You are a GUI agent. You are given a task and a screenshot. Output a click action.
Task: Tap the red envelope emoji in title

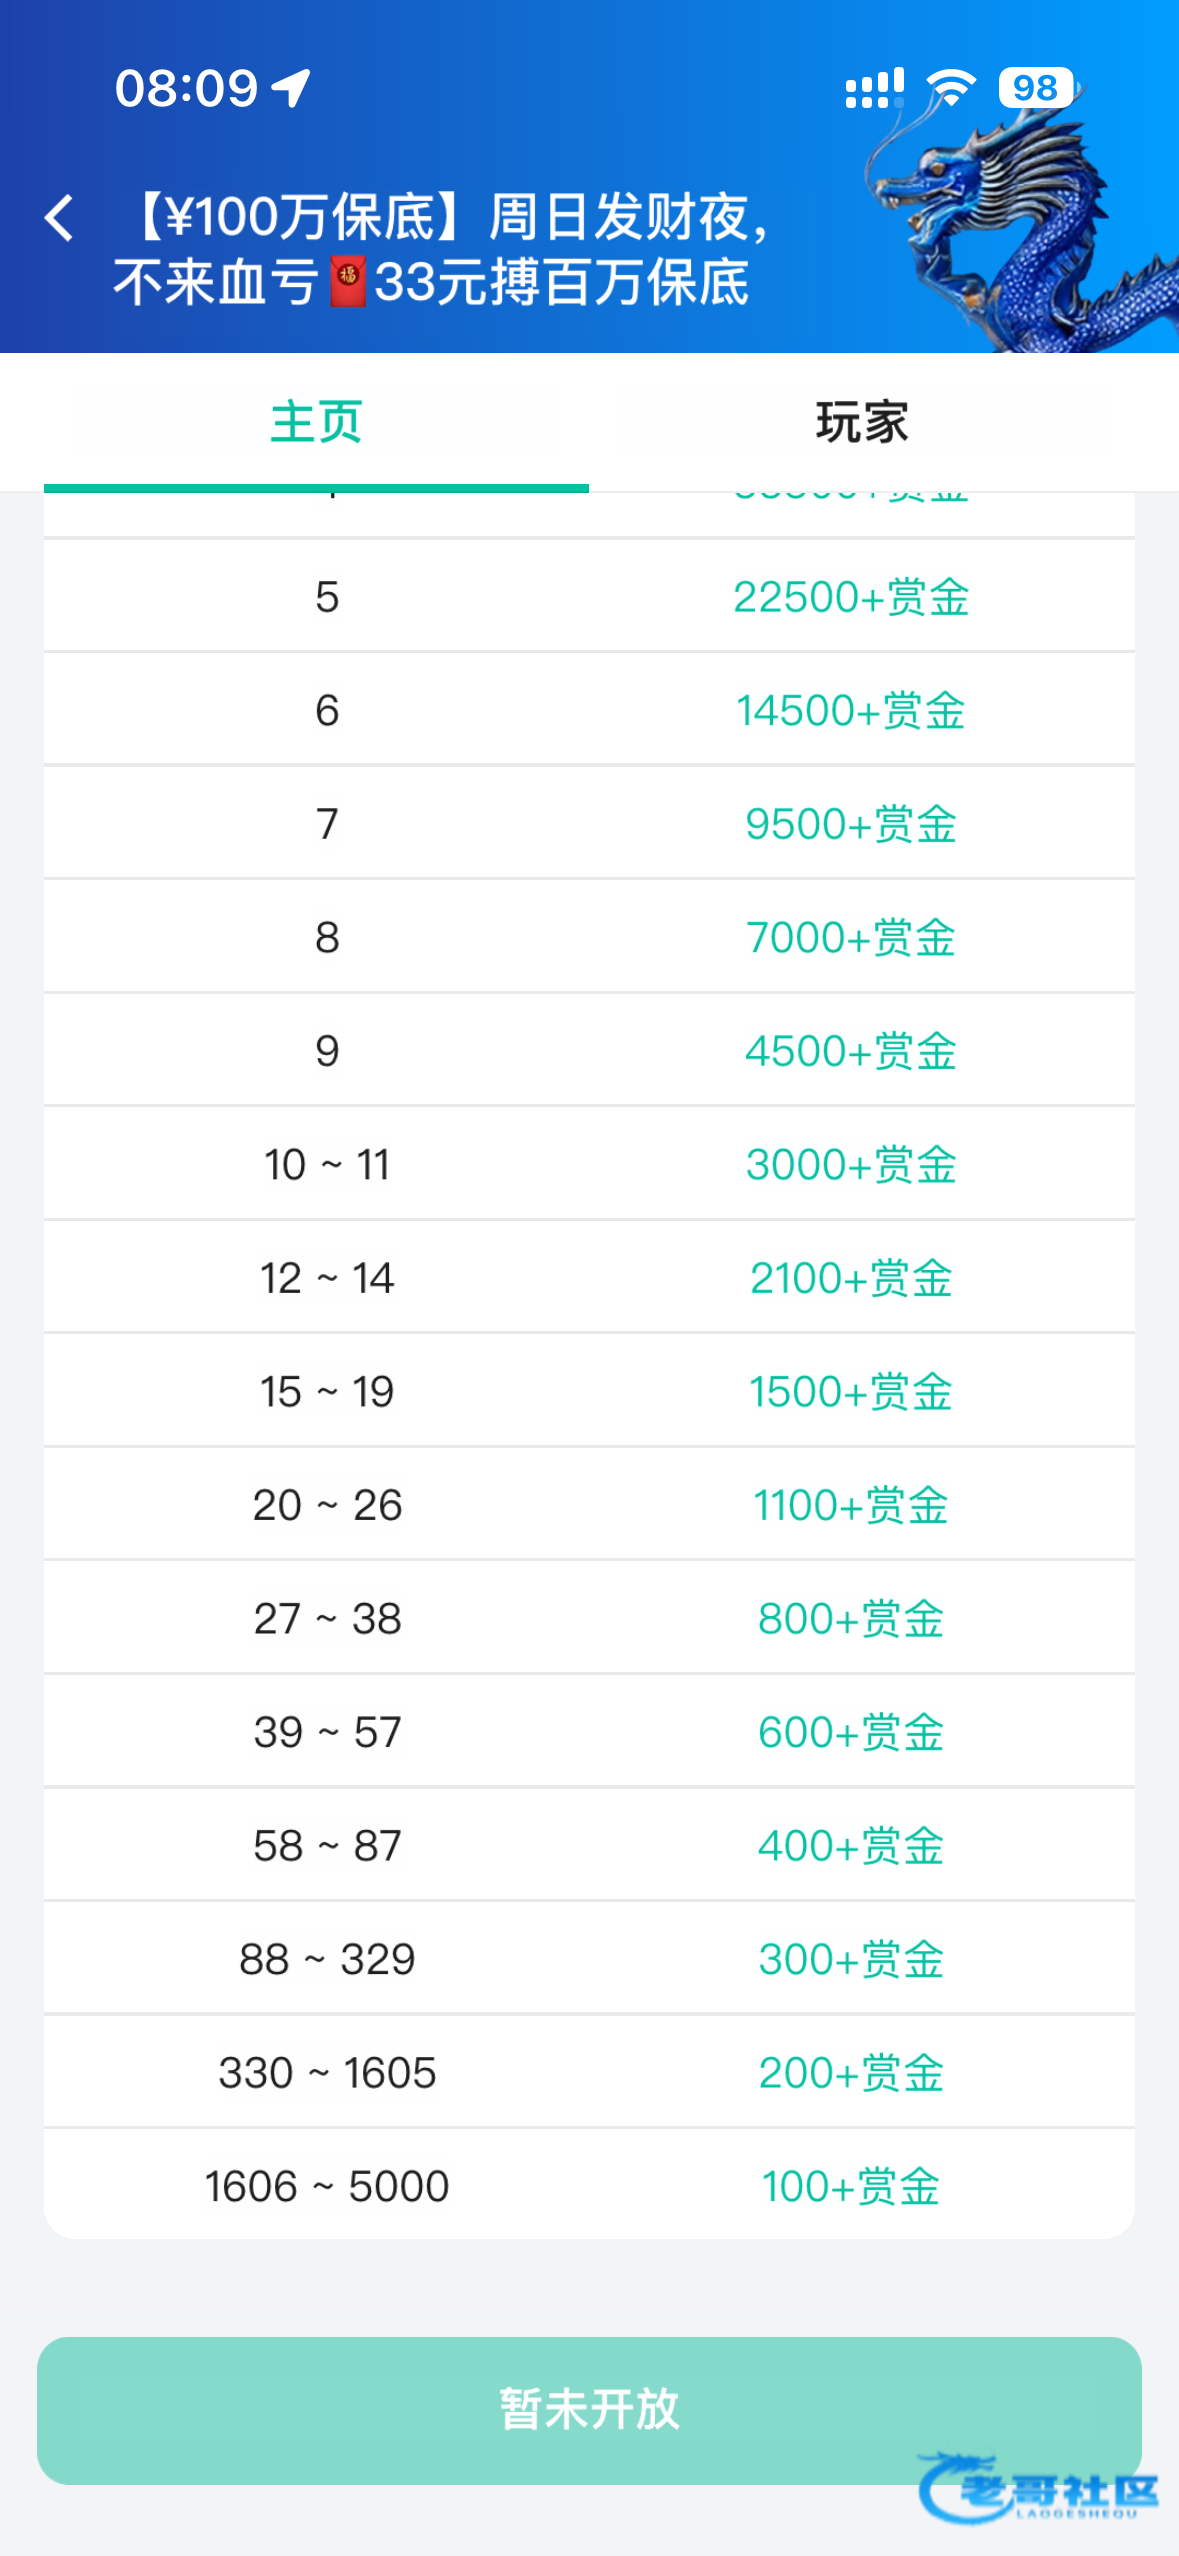347,282
